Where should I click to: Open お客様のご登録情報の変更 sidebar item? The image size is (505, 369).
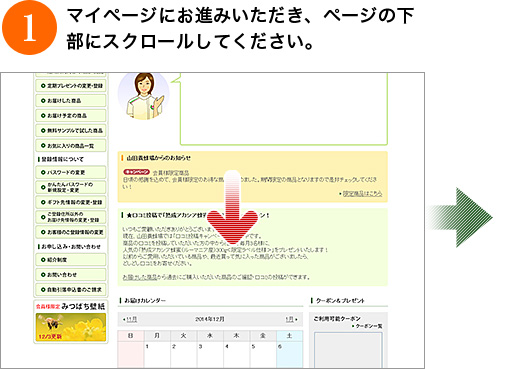tap(71, 232)
